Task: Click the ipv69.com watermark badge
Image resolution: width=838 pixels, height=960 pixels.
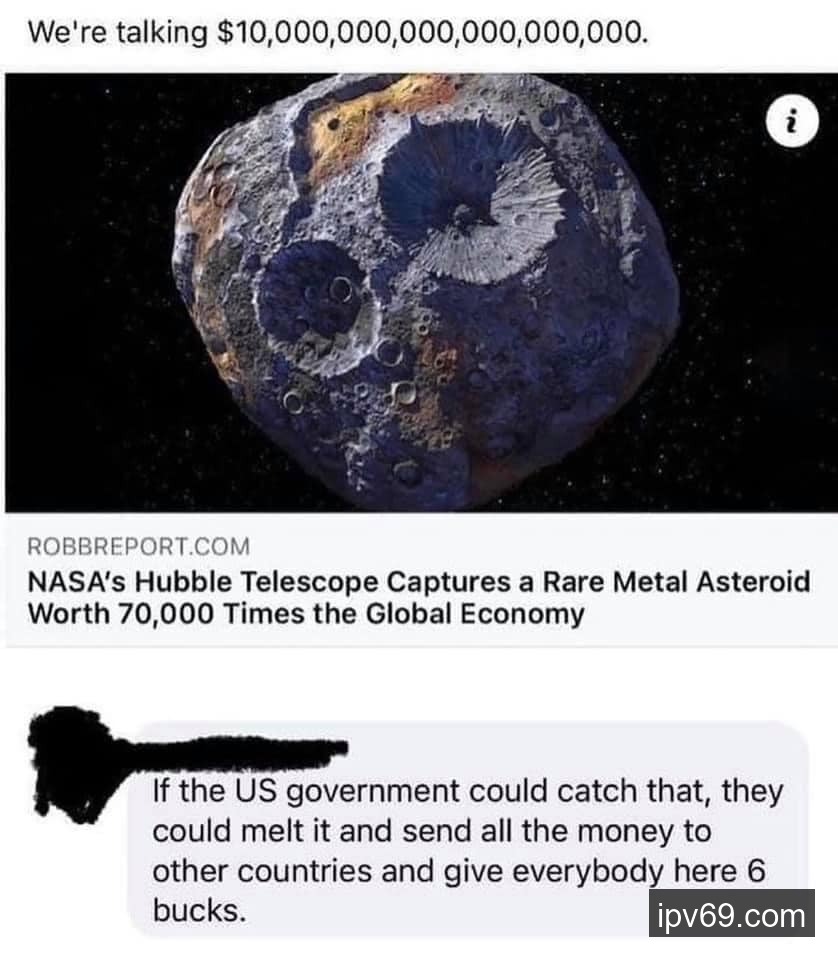Action: click(x=731, y=915)
